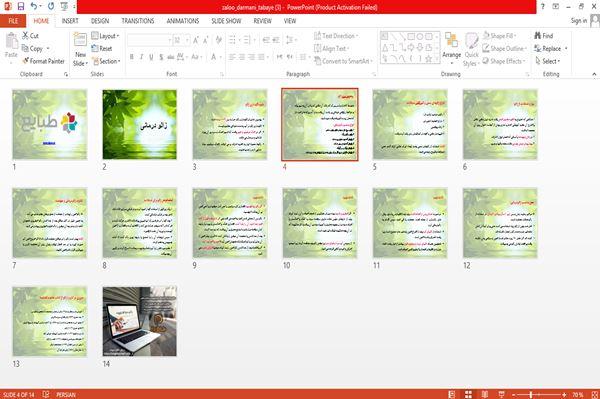Toggle Align Right paragraph button

[x=251, y=57]
